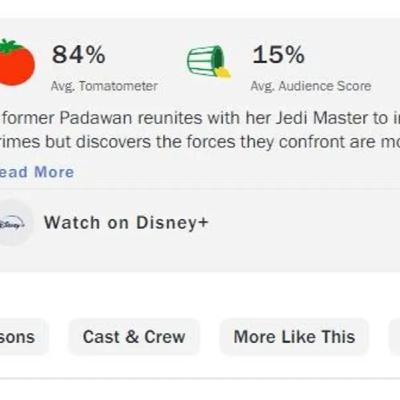Open the 15% audience score

coord(278,54)
